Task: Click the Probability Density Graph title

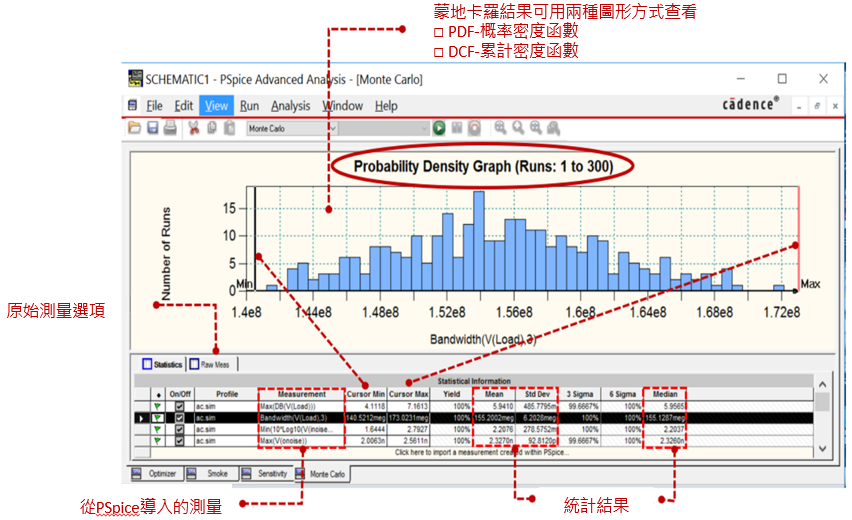Action: pos(483,166)
